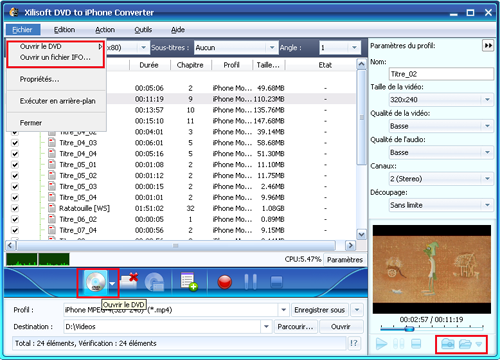Uncheck the Titre_05_04 checkbox
The width and height of the screenshot is (500, 360).
[15, 197]
